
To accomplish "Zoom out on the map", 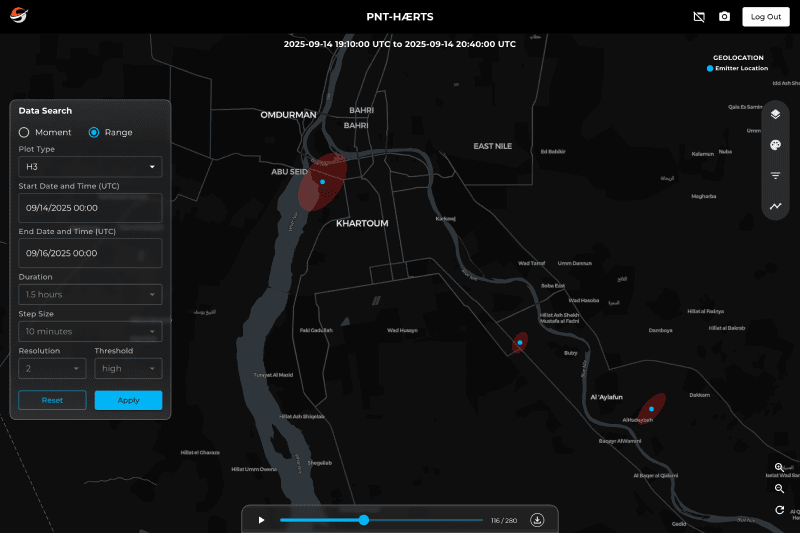I will click(779, 489).
